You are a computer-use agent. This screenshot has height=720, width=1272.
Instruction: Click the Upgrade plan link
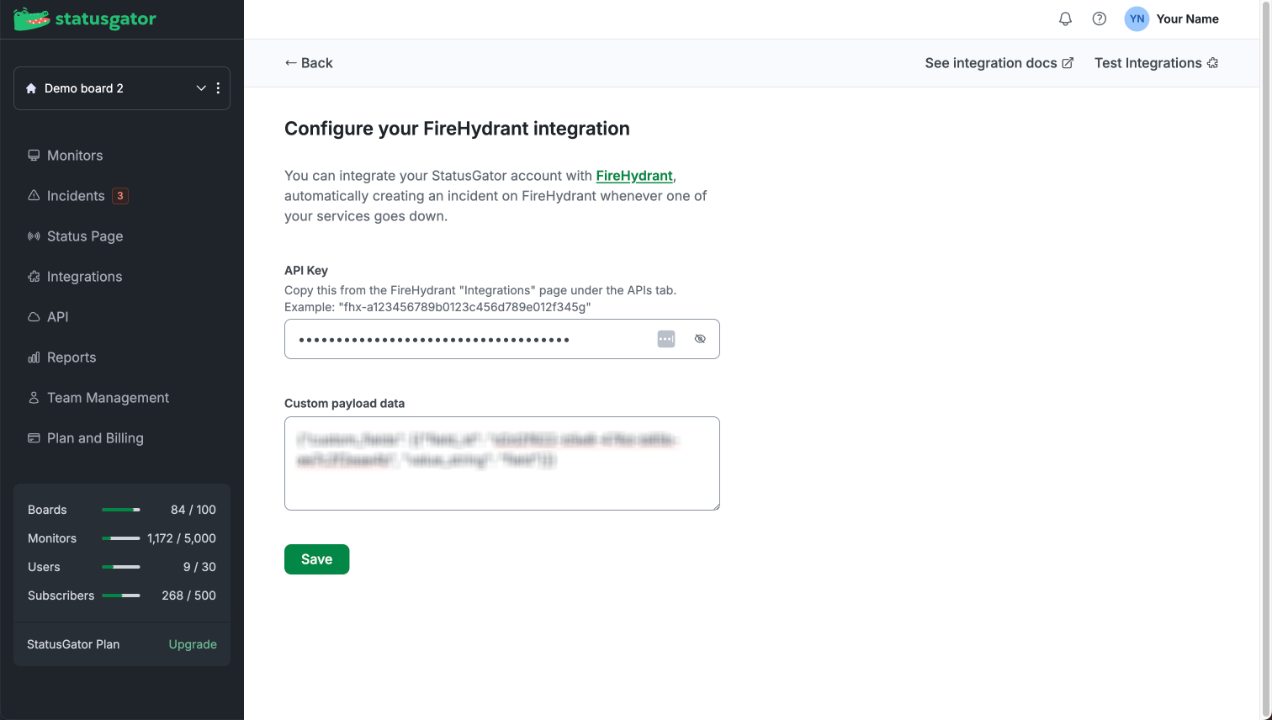tap(192, 644)
